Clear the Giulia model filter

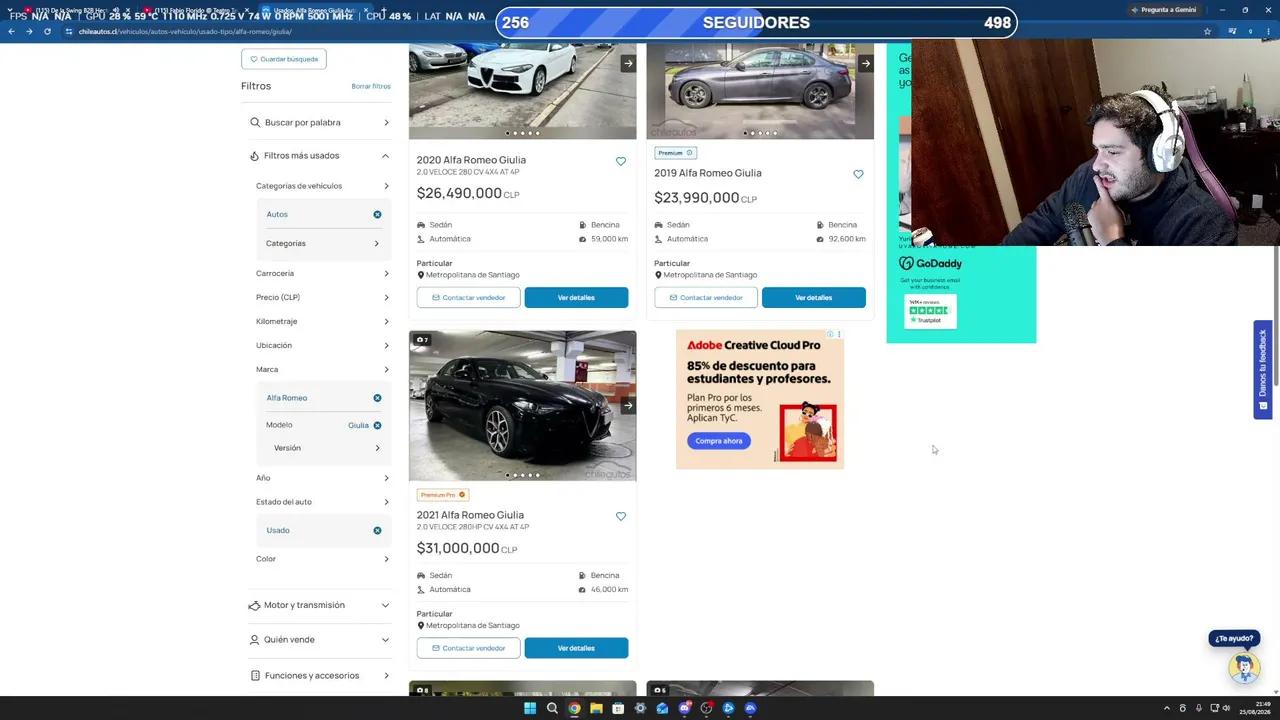coord(377,425)
